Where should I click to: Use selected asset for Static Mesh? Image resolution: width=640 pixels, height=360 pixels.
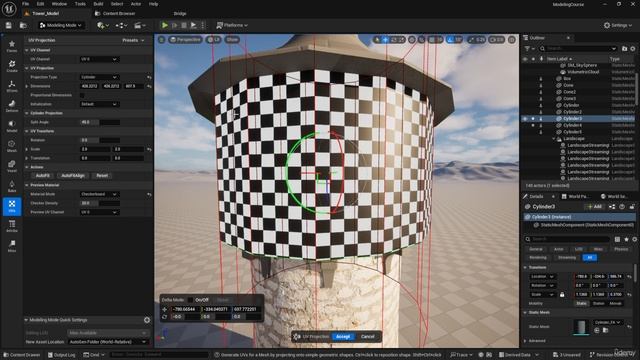(x=597, y=330)
